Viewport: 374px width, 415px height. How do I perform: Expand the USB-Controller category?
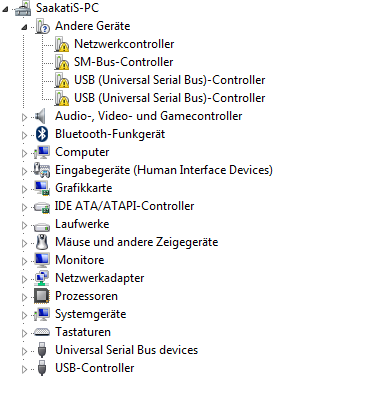(x=24, y=369)
